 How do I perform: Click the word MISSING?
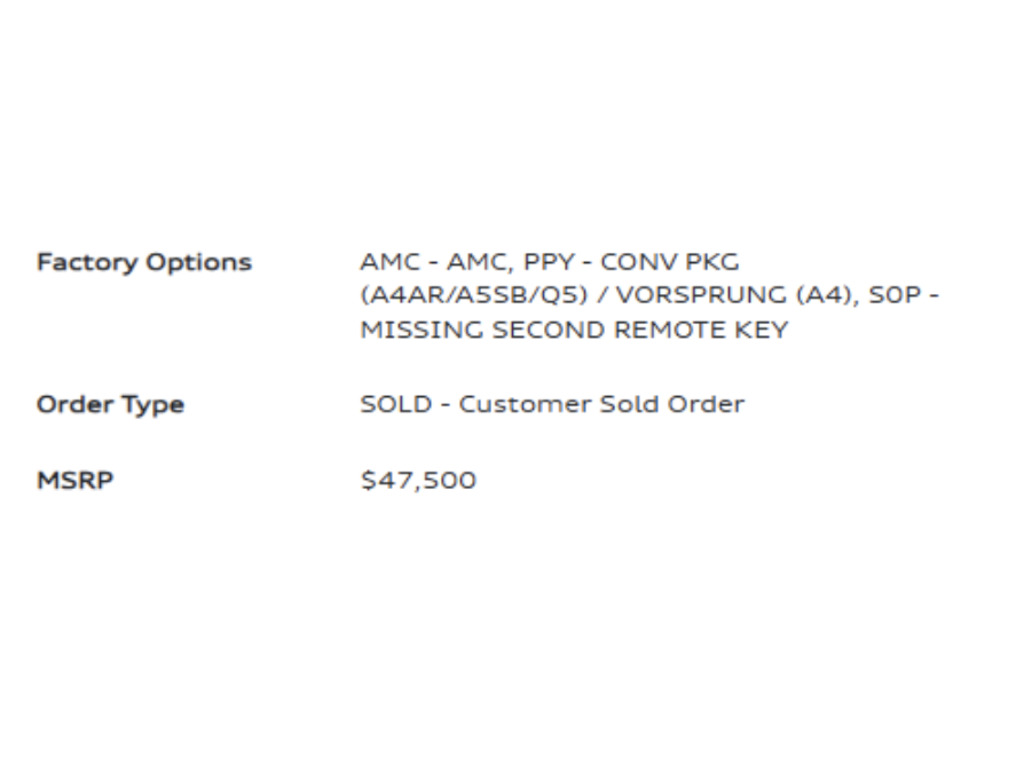422,330
